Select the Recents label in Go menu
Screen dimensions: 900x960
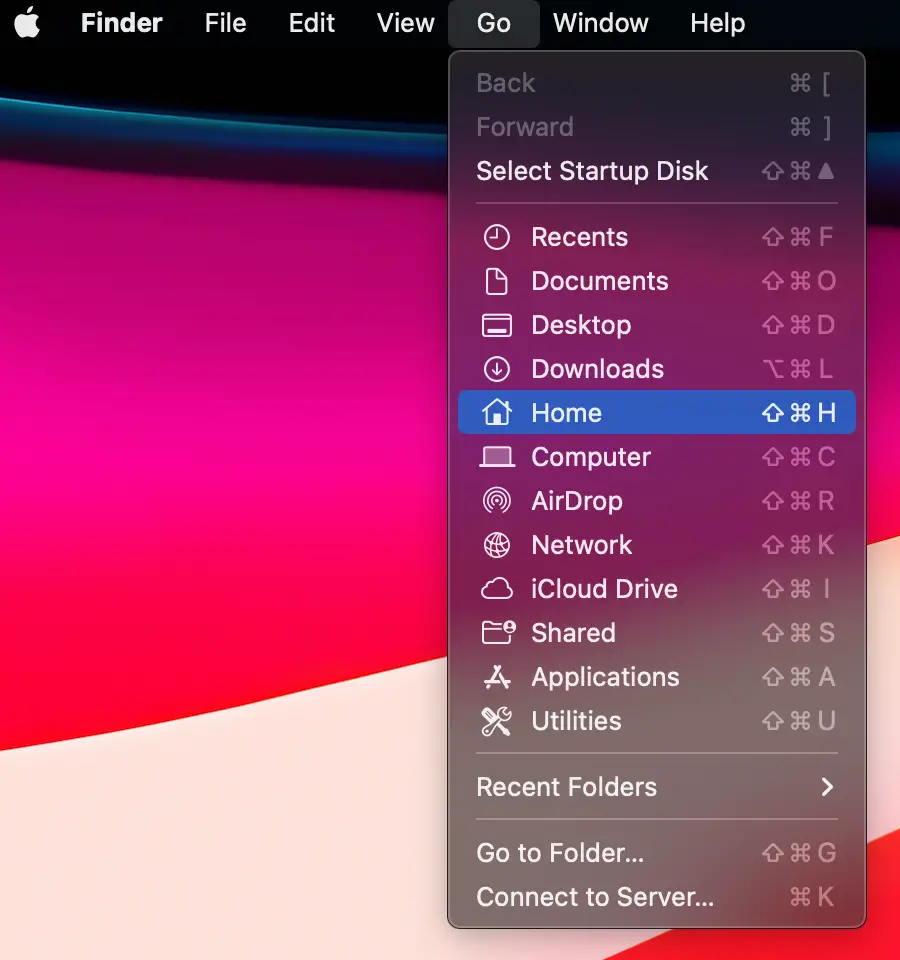point(579,237)
